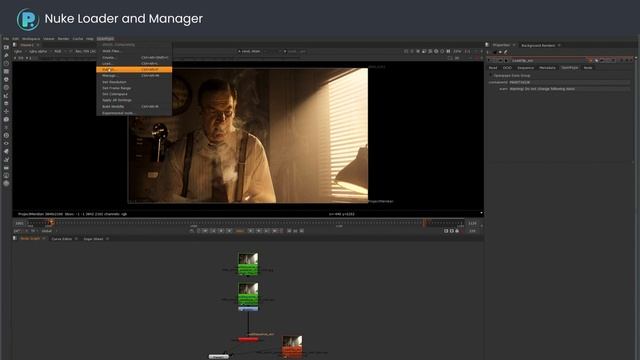Select the orange Read node thumbnail
The height and width of the screenshot is (360, 640).
292,346
